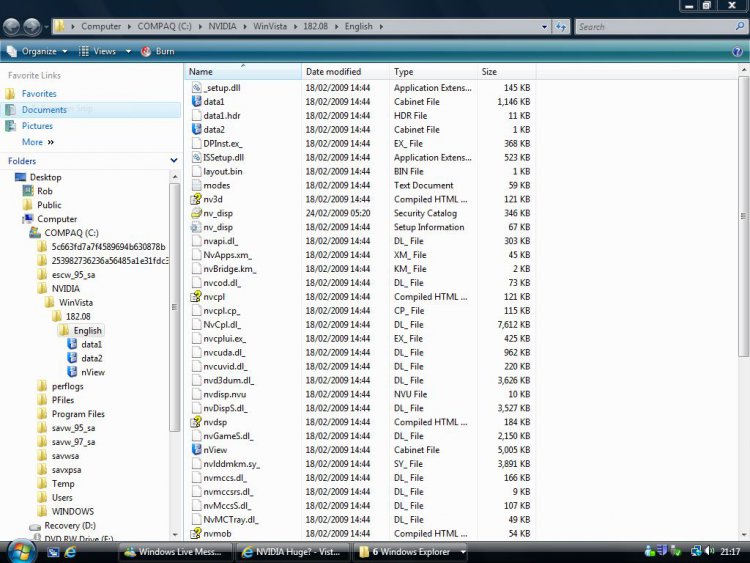The height and width of the screenshot is (563, 750).
Task: Click the Burn toolbar button
Action: [x=158, y=51]
